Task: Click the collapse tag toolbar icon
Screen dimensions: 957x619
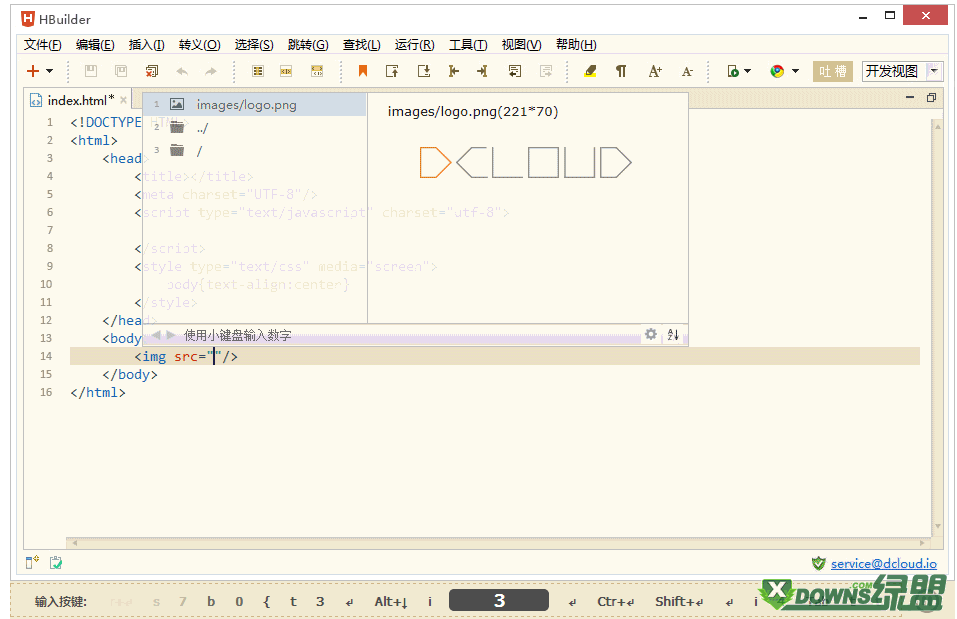Action: [x=286, y=71]
